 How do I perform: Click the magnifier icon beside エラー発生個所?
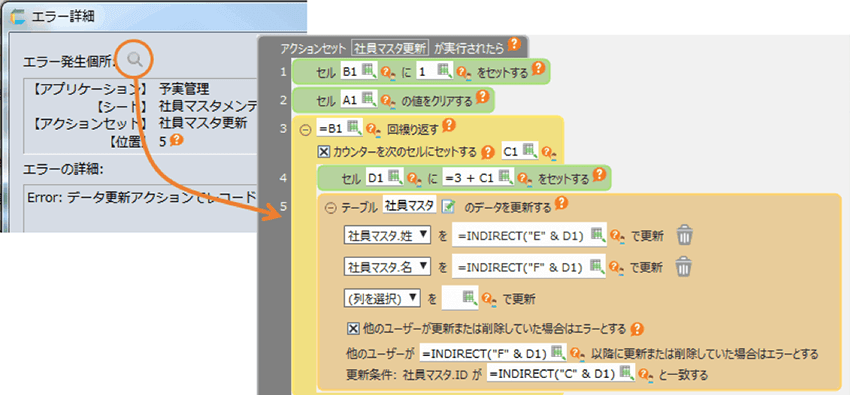coord(135,60)
